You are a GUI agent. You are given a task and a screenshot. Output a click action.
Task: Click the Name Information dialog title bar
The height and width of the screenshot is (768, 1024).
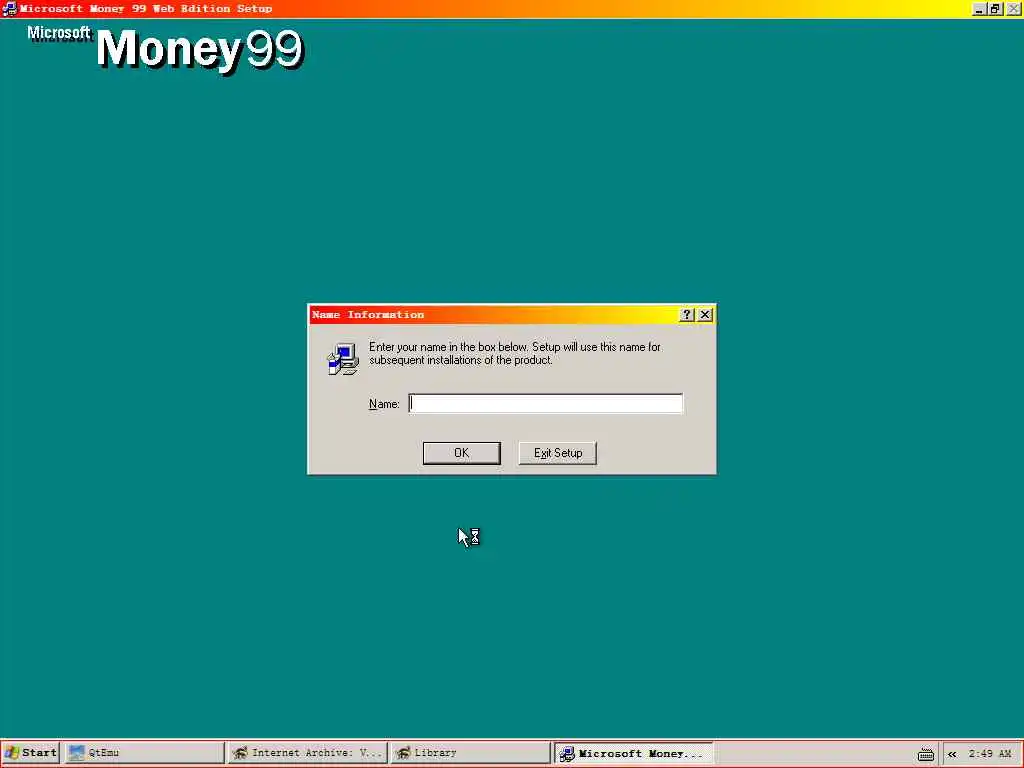[493, 315]
